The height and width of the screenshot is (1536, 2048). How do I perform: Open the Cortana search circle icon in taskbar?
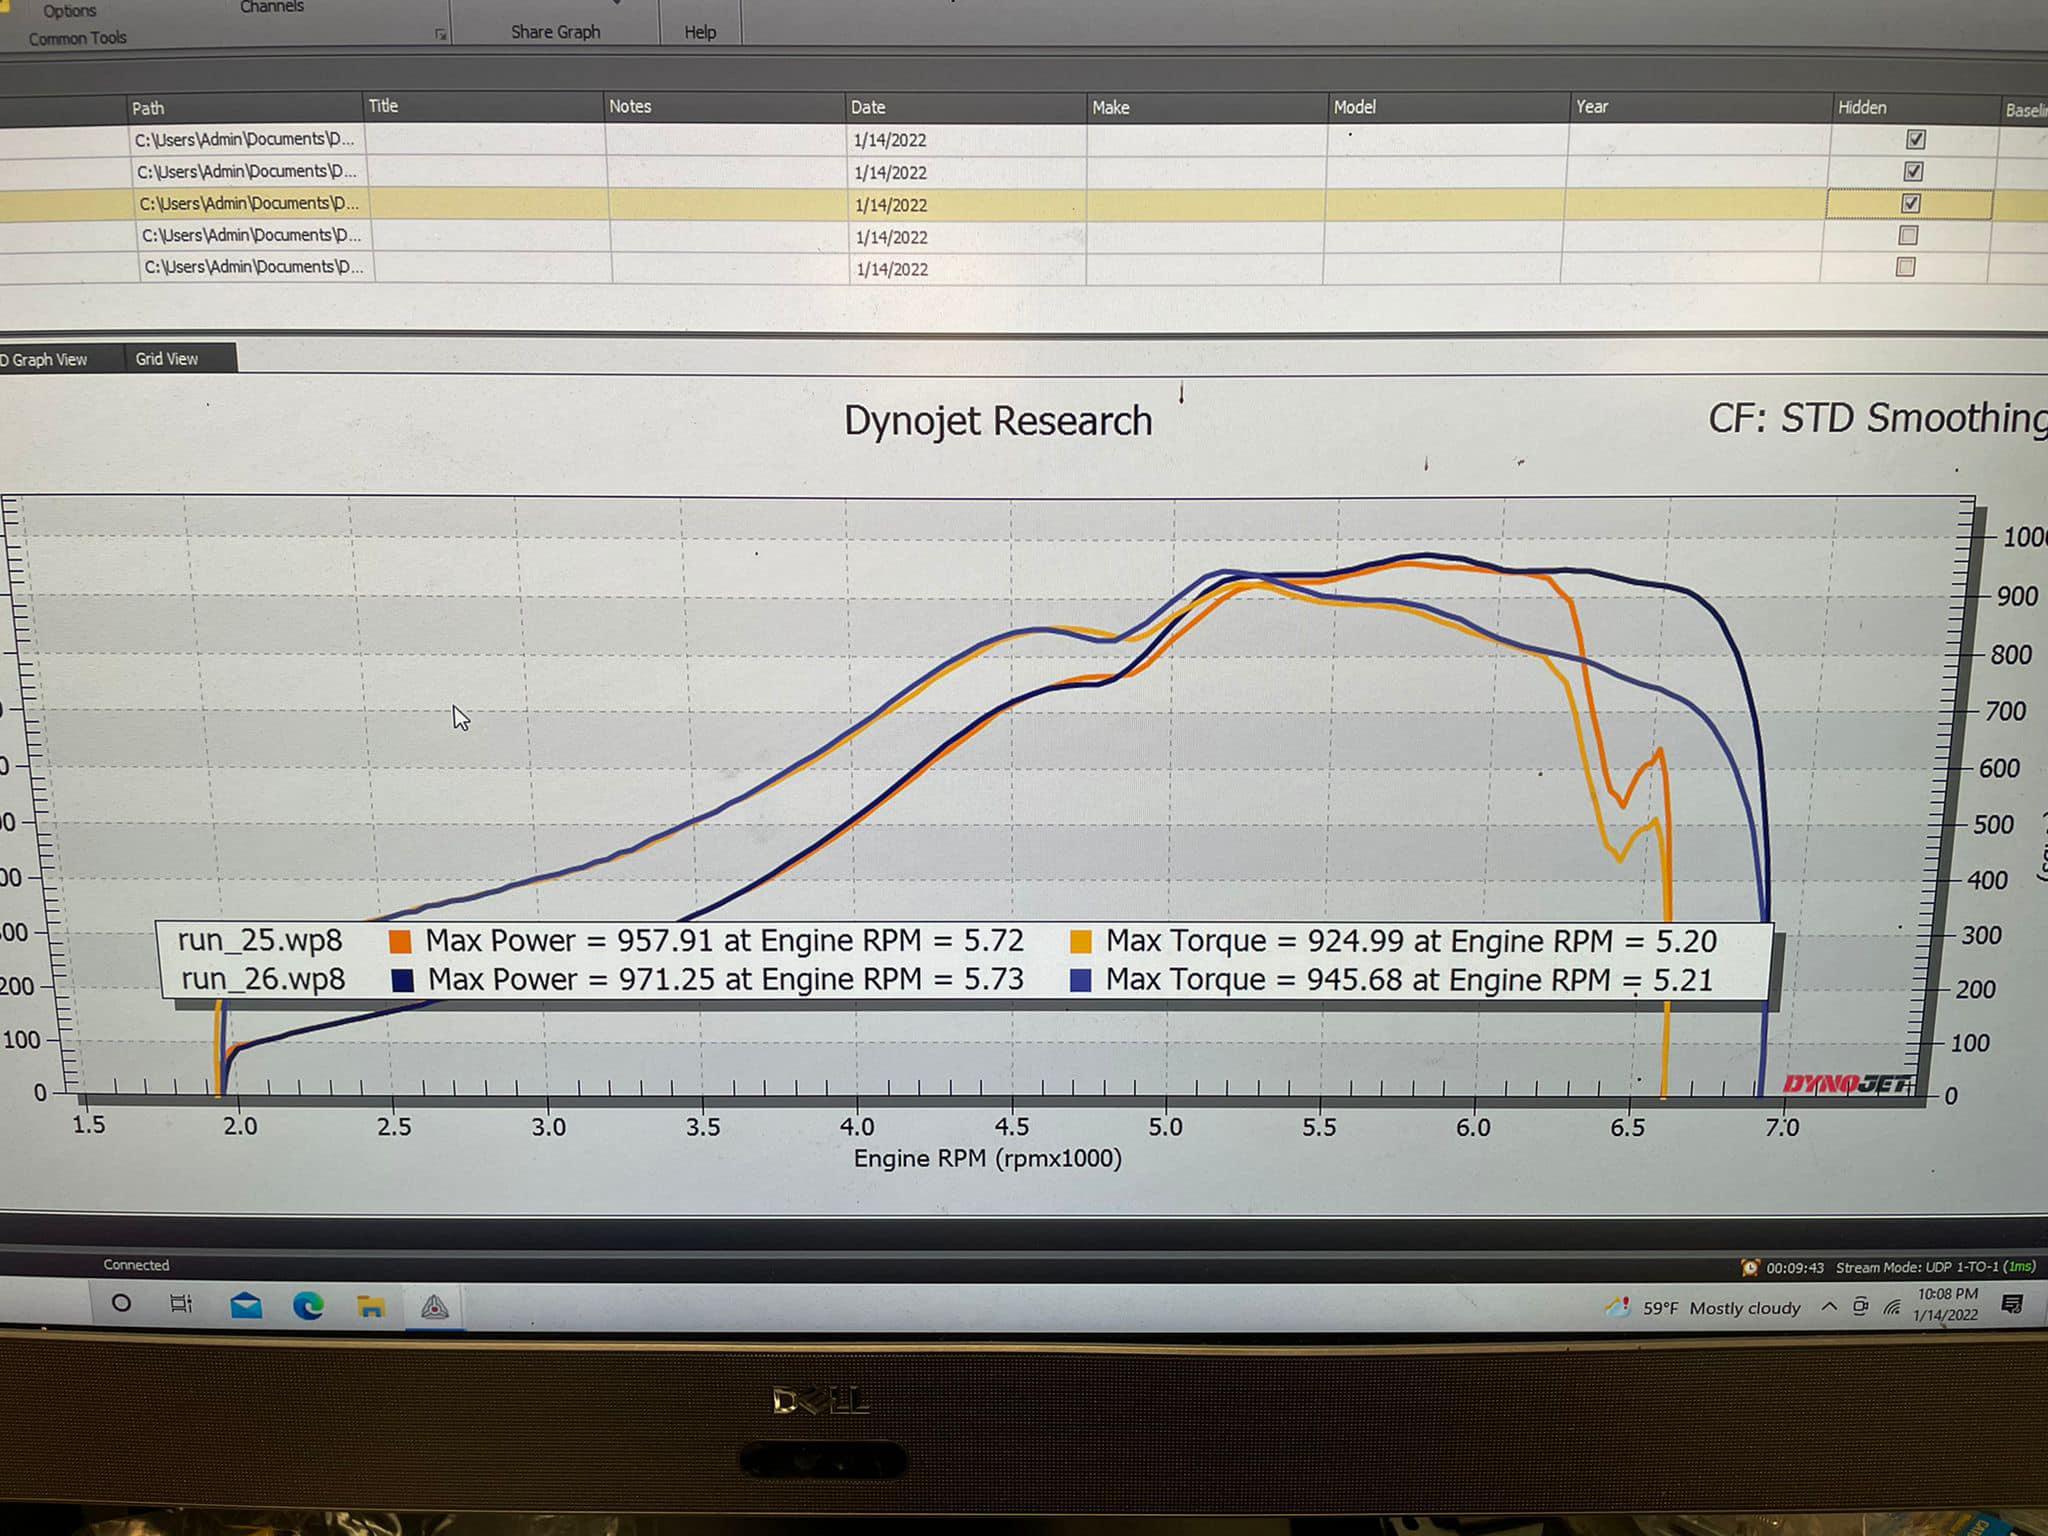[121, 1303]
